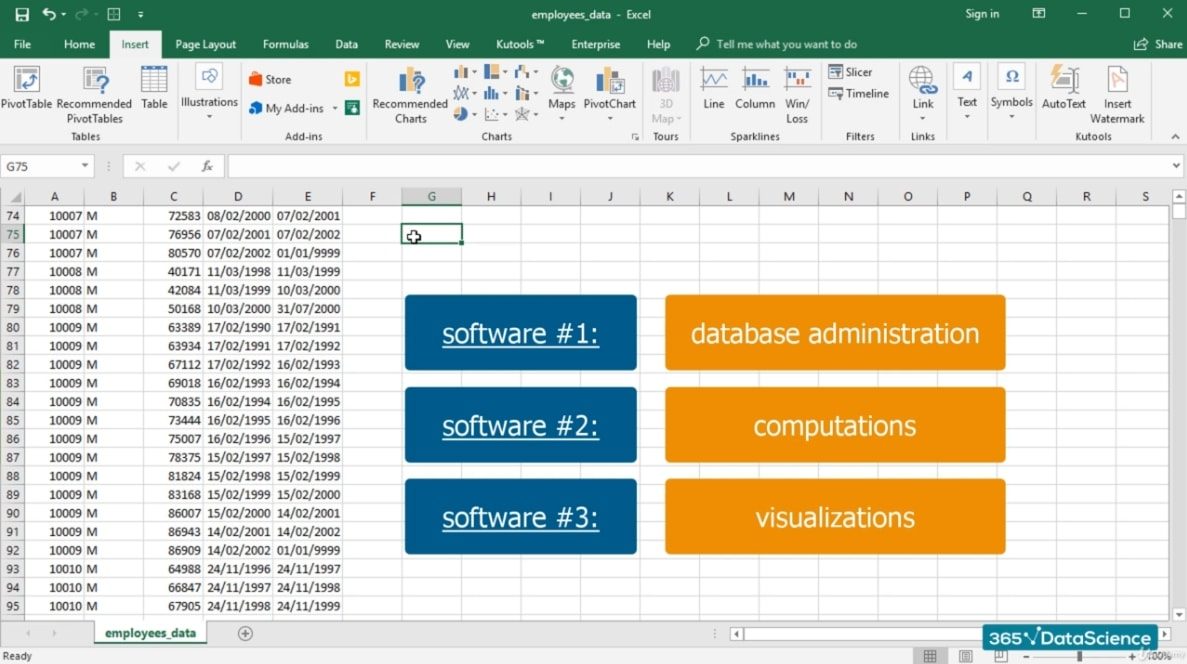
Task: Open the Page Layout ribbon tab
Action: (206, 44)
